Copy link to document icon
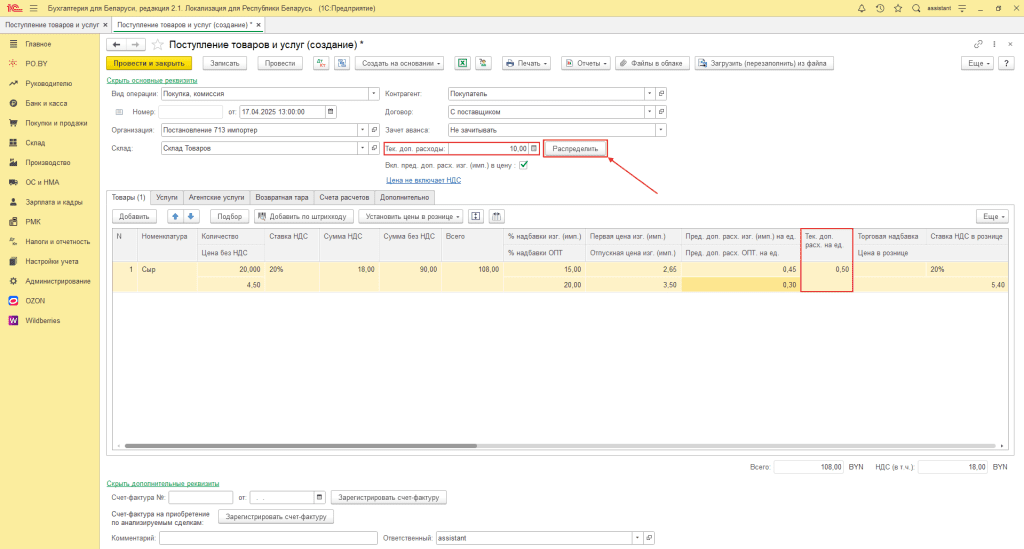1024x549 pixels. (978, 44)
